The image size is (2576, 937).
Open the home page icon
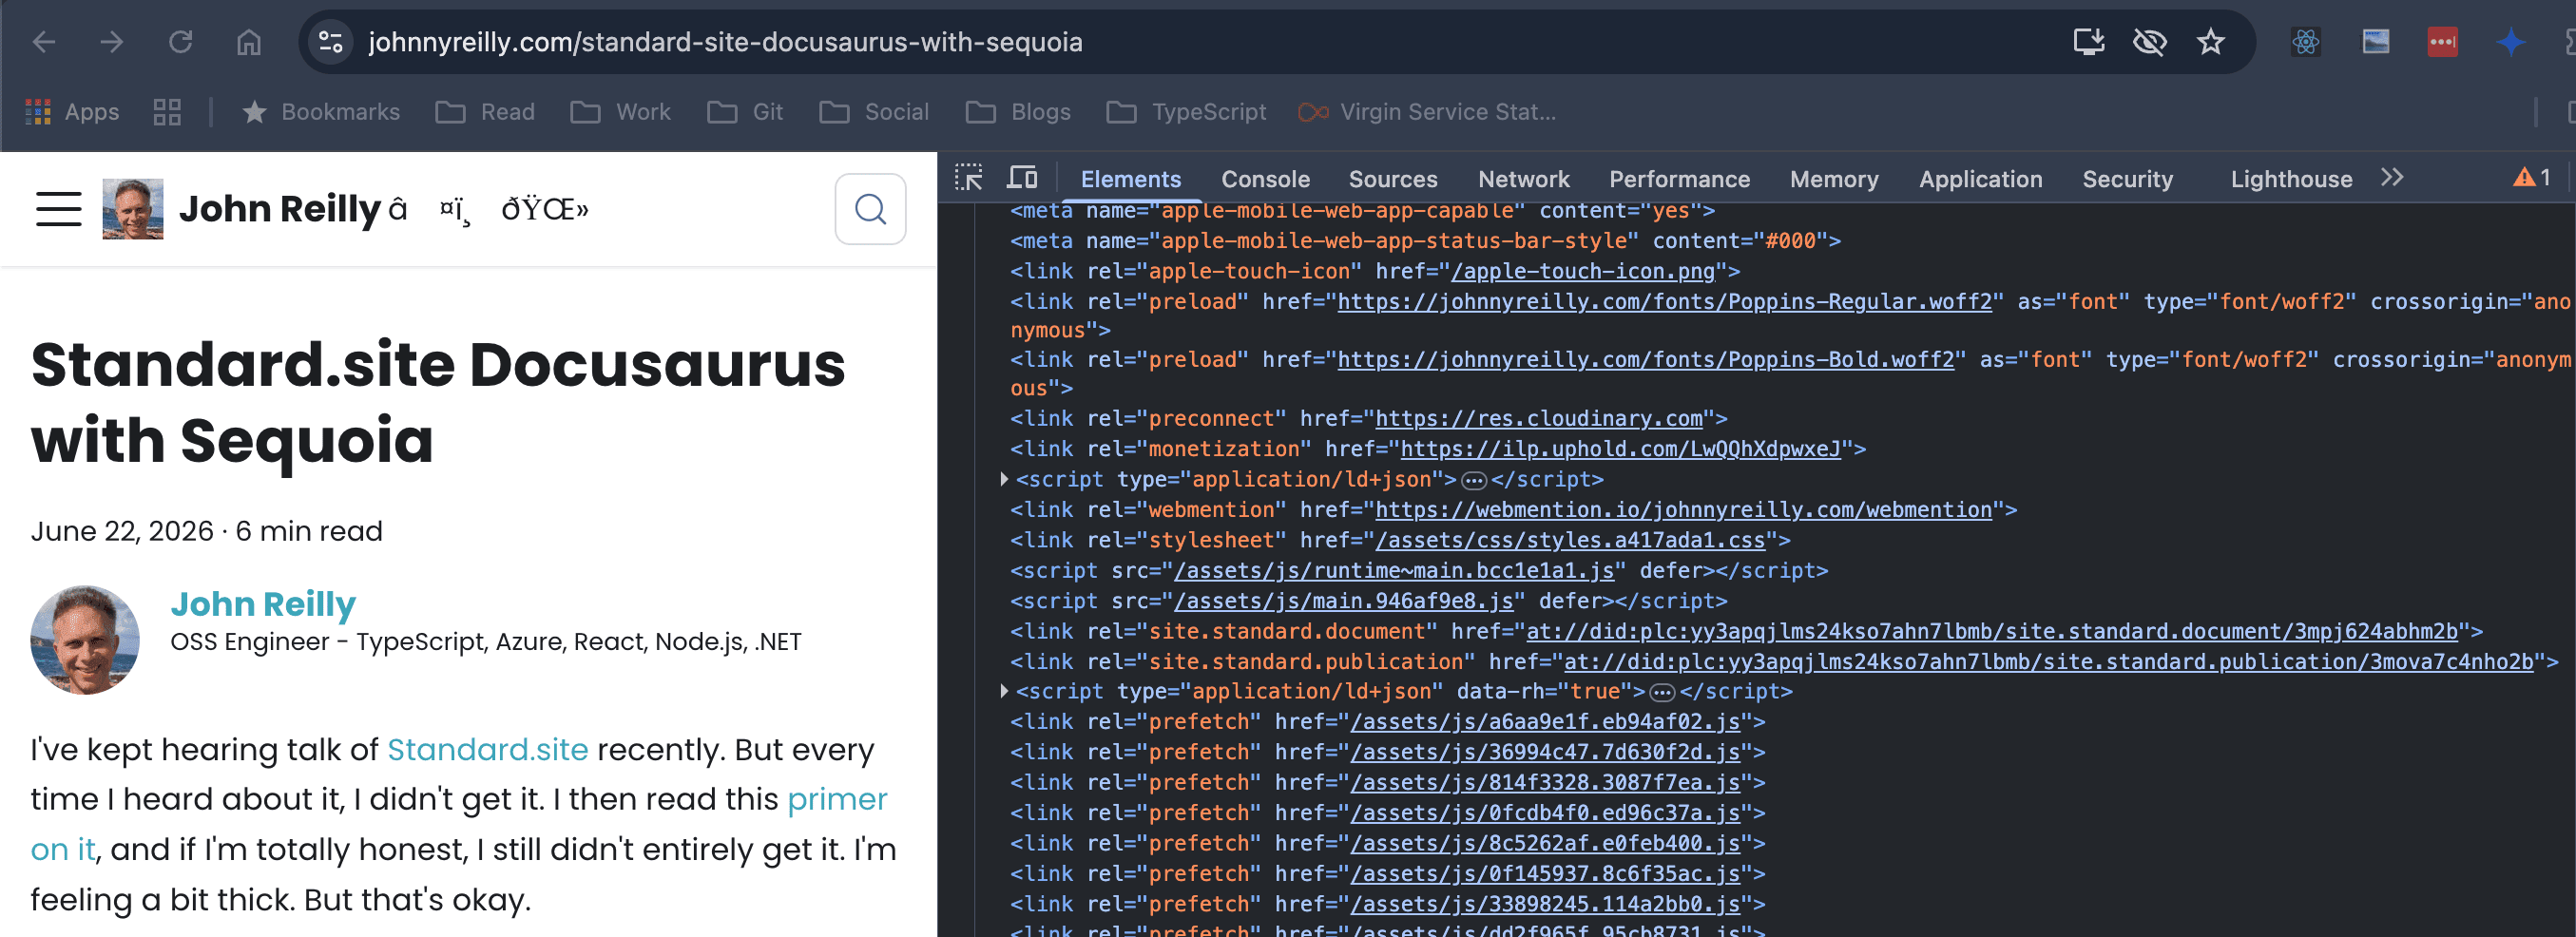(x=248, y=42)
